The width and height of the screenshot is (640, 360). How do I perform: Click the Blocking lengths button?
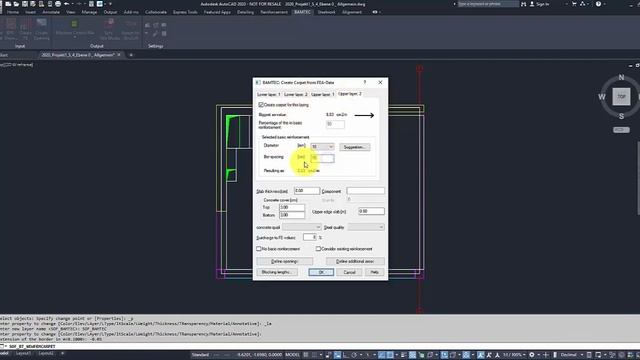pyautogui.click(x=277, y=272)
